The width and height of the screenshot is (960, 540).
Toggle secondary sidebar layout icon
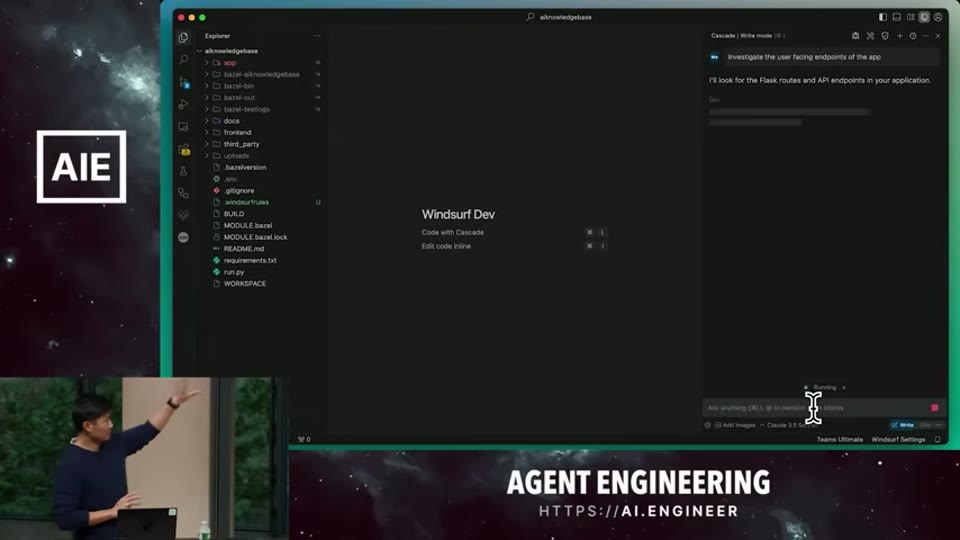[x=910, y=17]
